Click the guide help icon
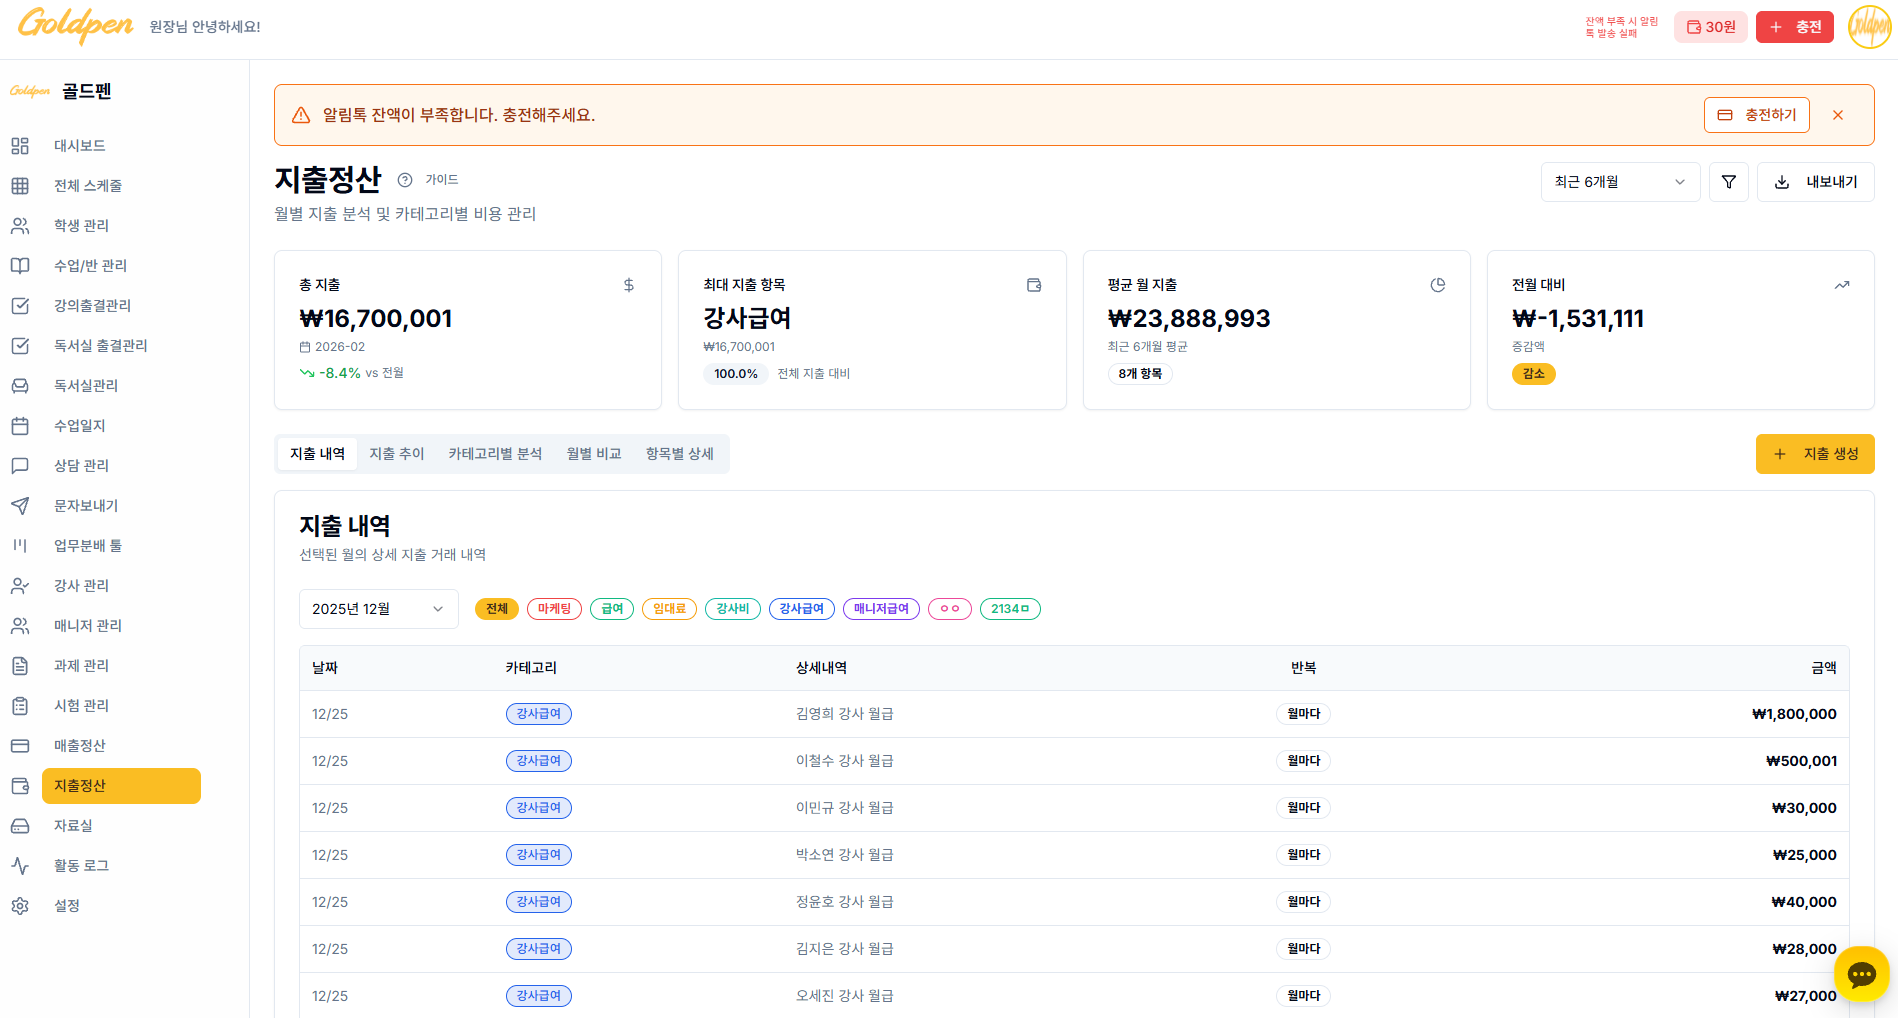 (x=405, y=180)
